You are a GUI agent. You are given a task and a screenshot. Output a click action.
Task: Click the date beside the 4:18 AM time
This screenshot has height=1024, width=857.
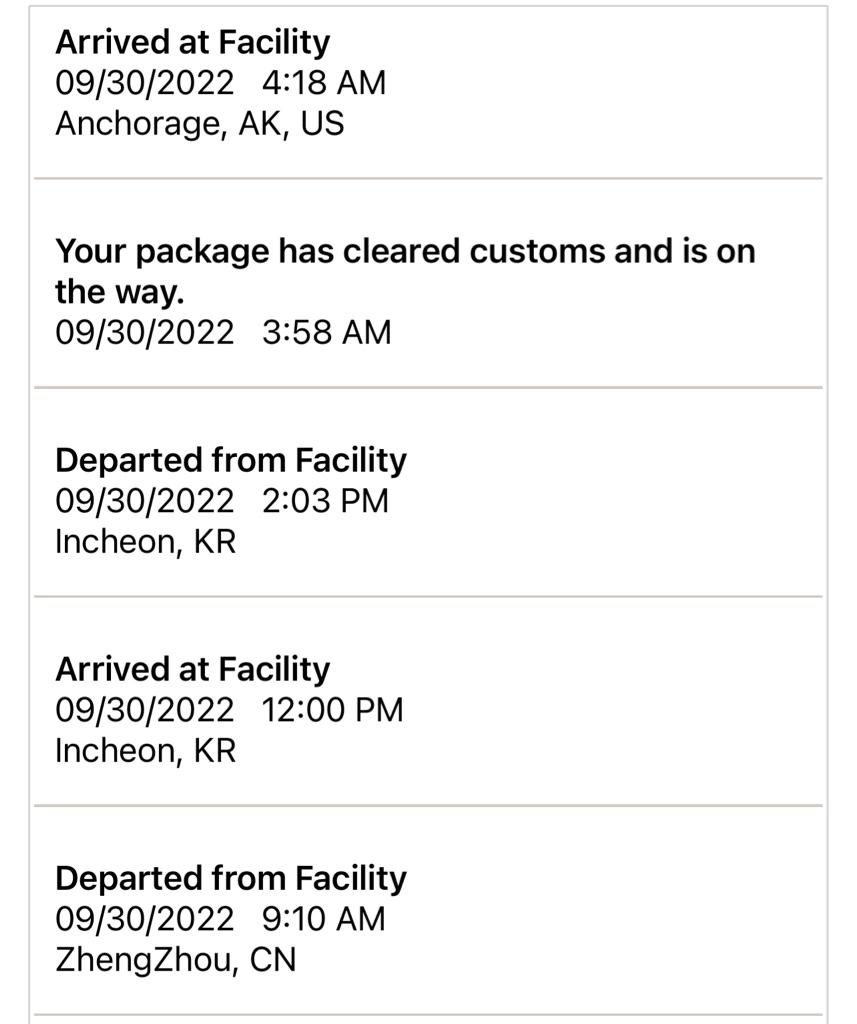(144, 83)
